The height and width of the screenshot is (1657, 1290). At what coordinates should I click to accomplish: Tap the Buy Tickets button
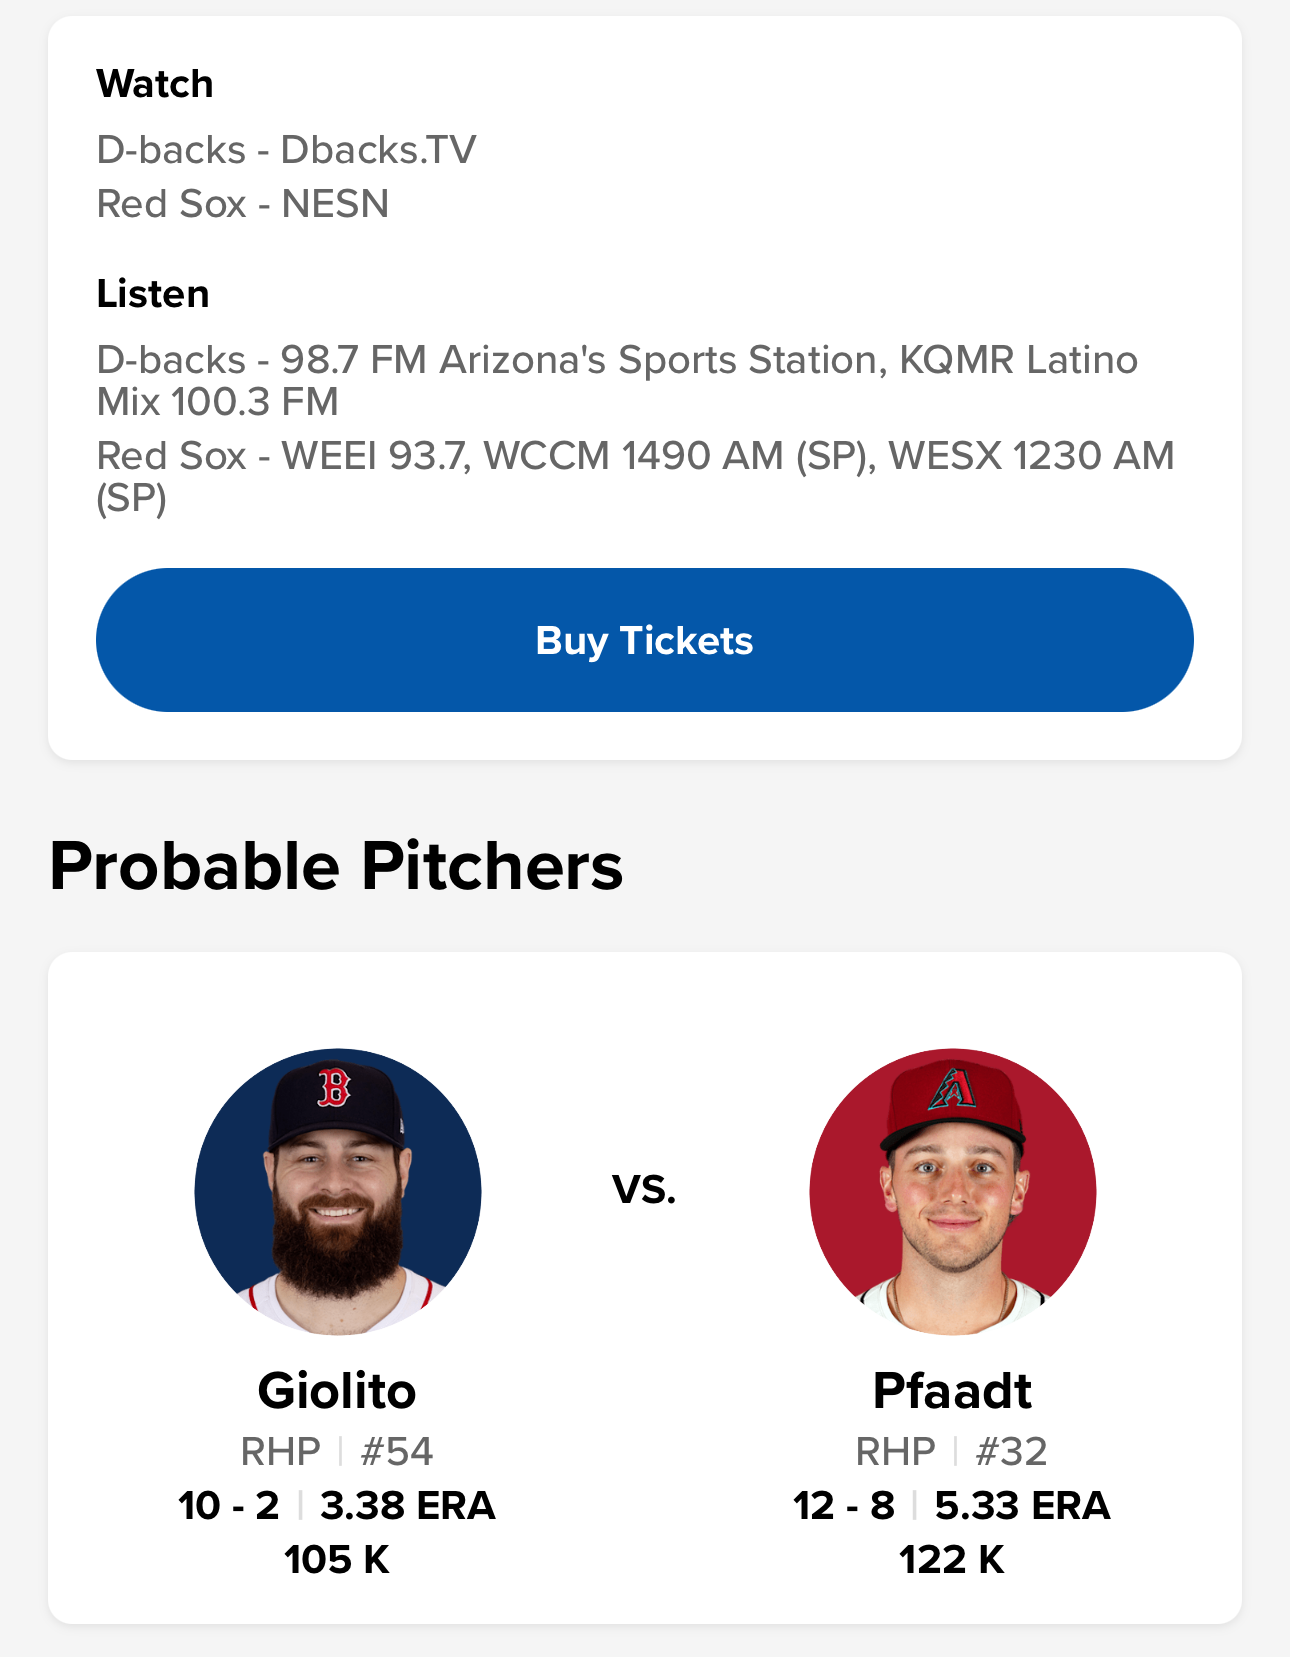pos(644,640)
